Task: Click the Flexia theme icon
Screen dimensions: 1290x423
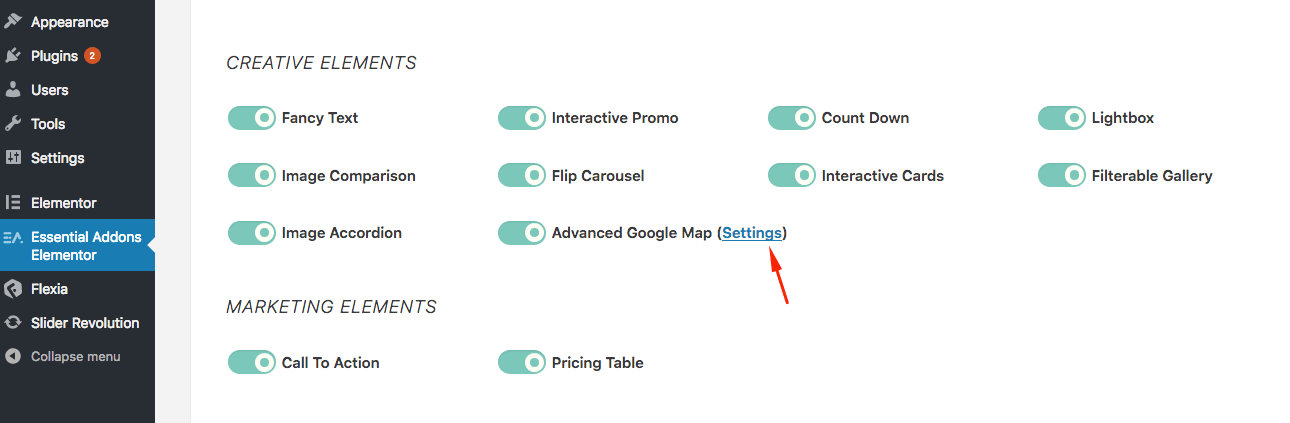Action: (13, 289)
